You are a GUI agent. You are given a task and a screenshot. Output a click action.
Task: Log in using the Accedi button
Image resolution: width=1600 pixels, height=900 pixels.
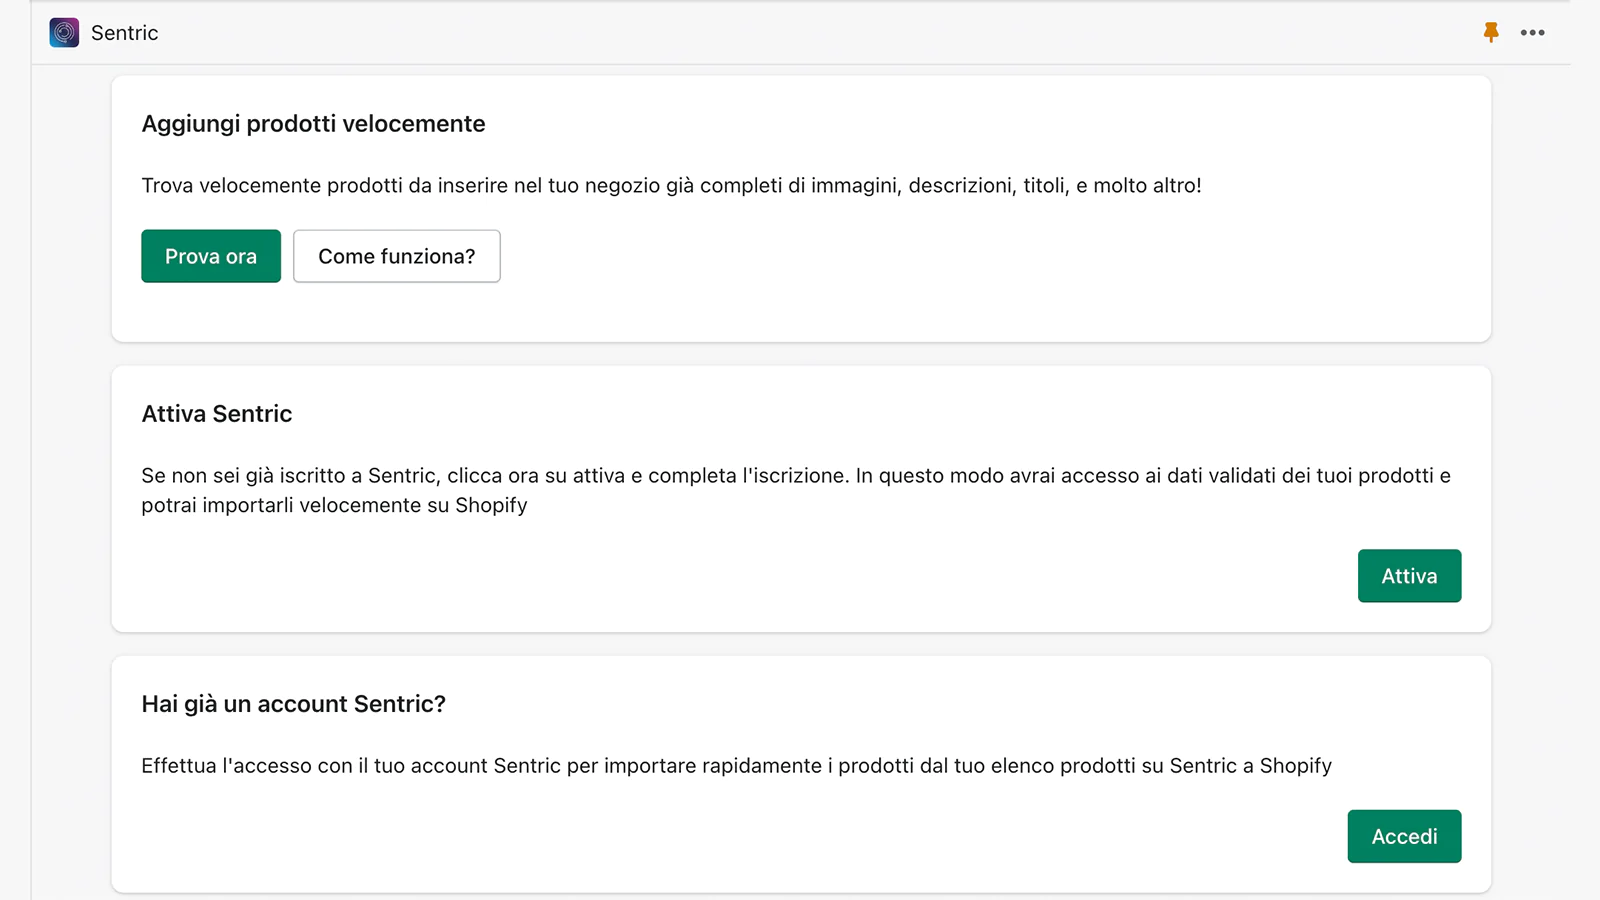(1404, 836)
